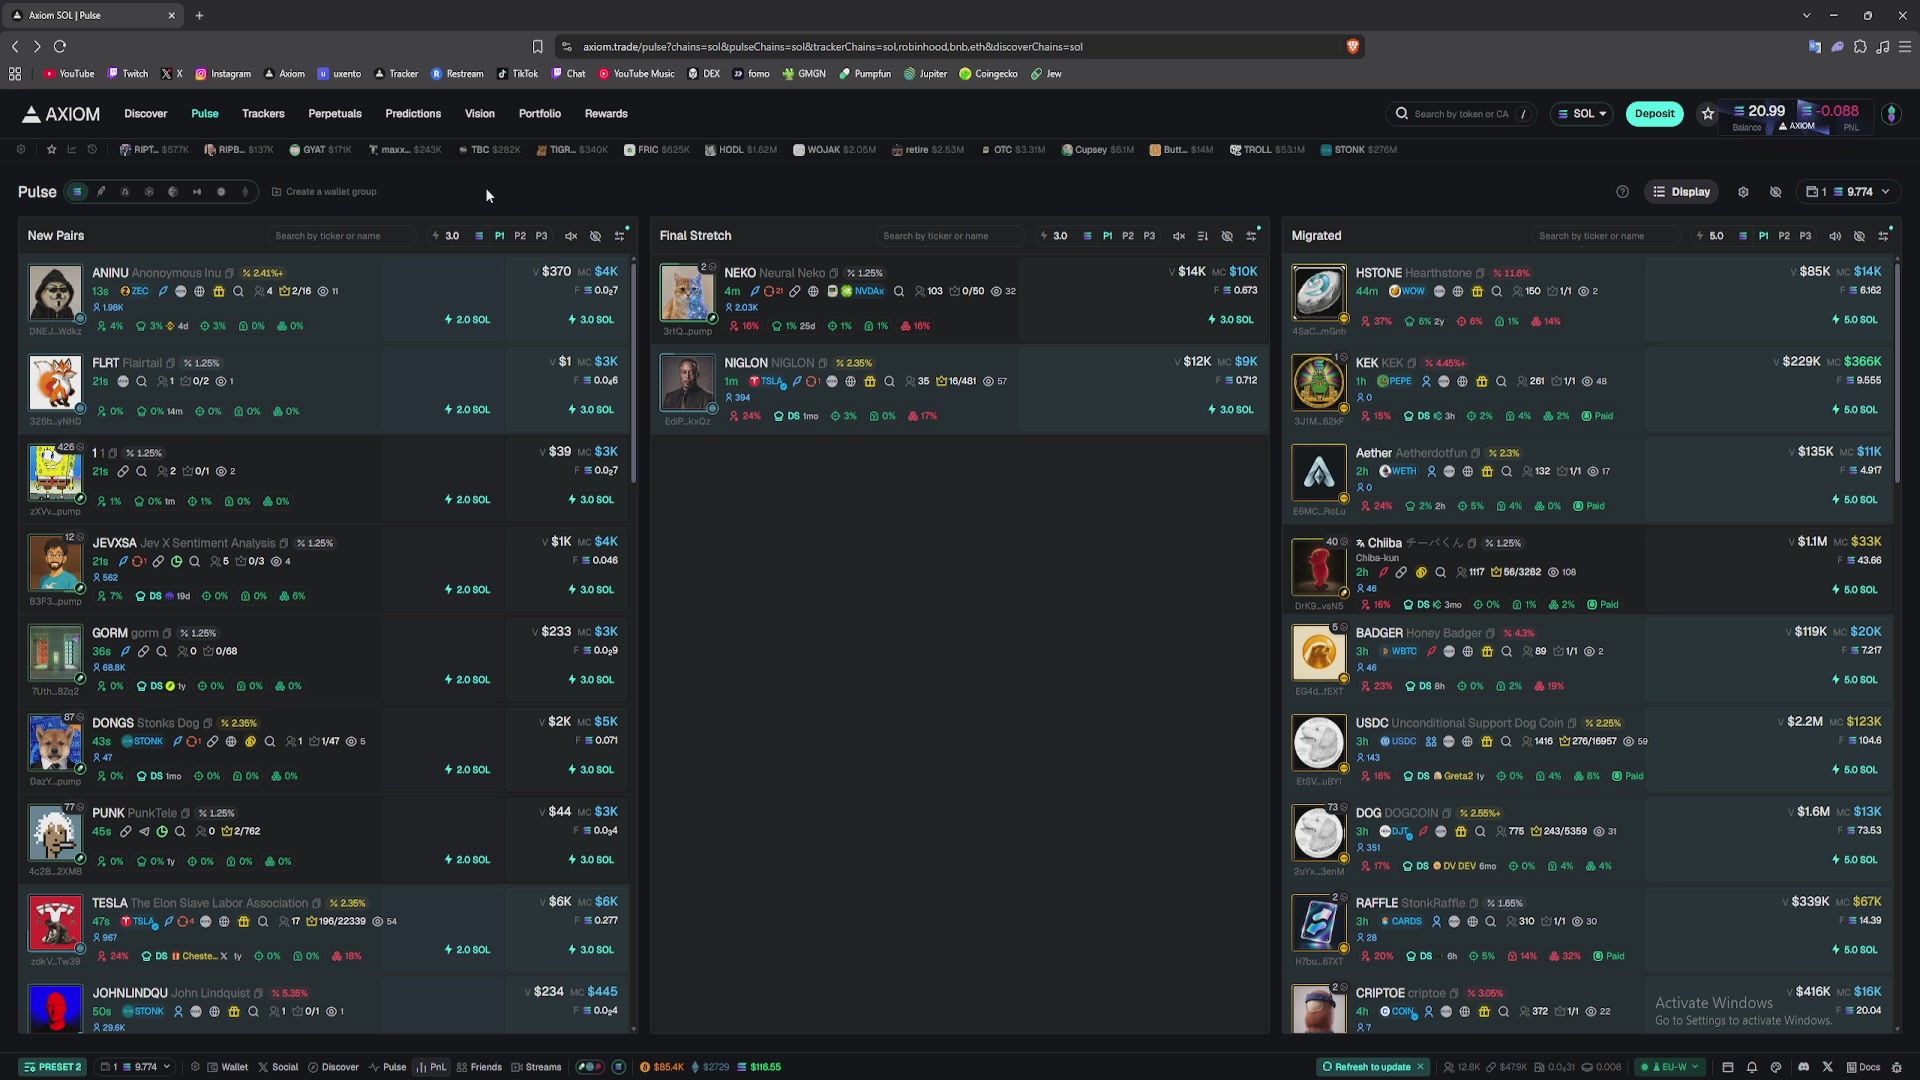The image size is (1920, 1080).
Task: Open New Pairs filter settings icon
Action: coord(620,236)
